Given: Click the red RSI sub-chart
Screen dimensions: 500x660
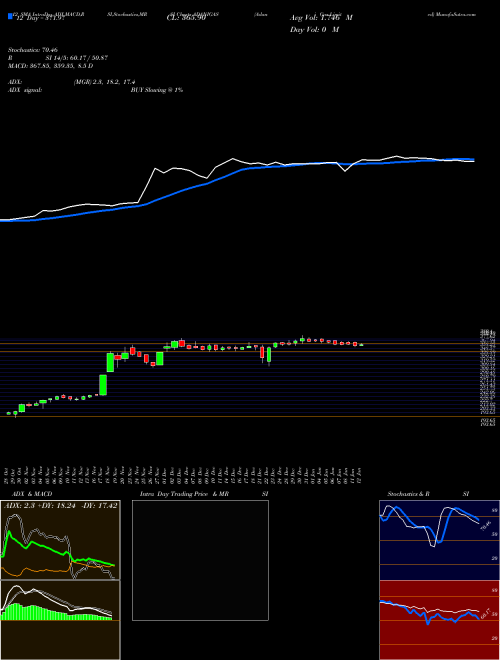Looking at the screenshot, I should pos(439,620).
